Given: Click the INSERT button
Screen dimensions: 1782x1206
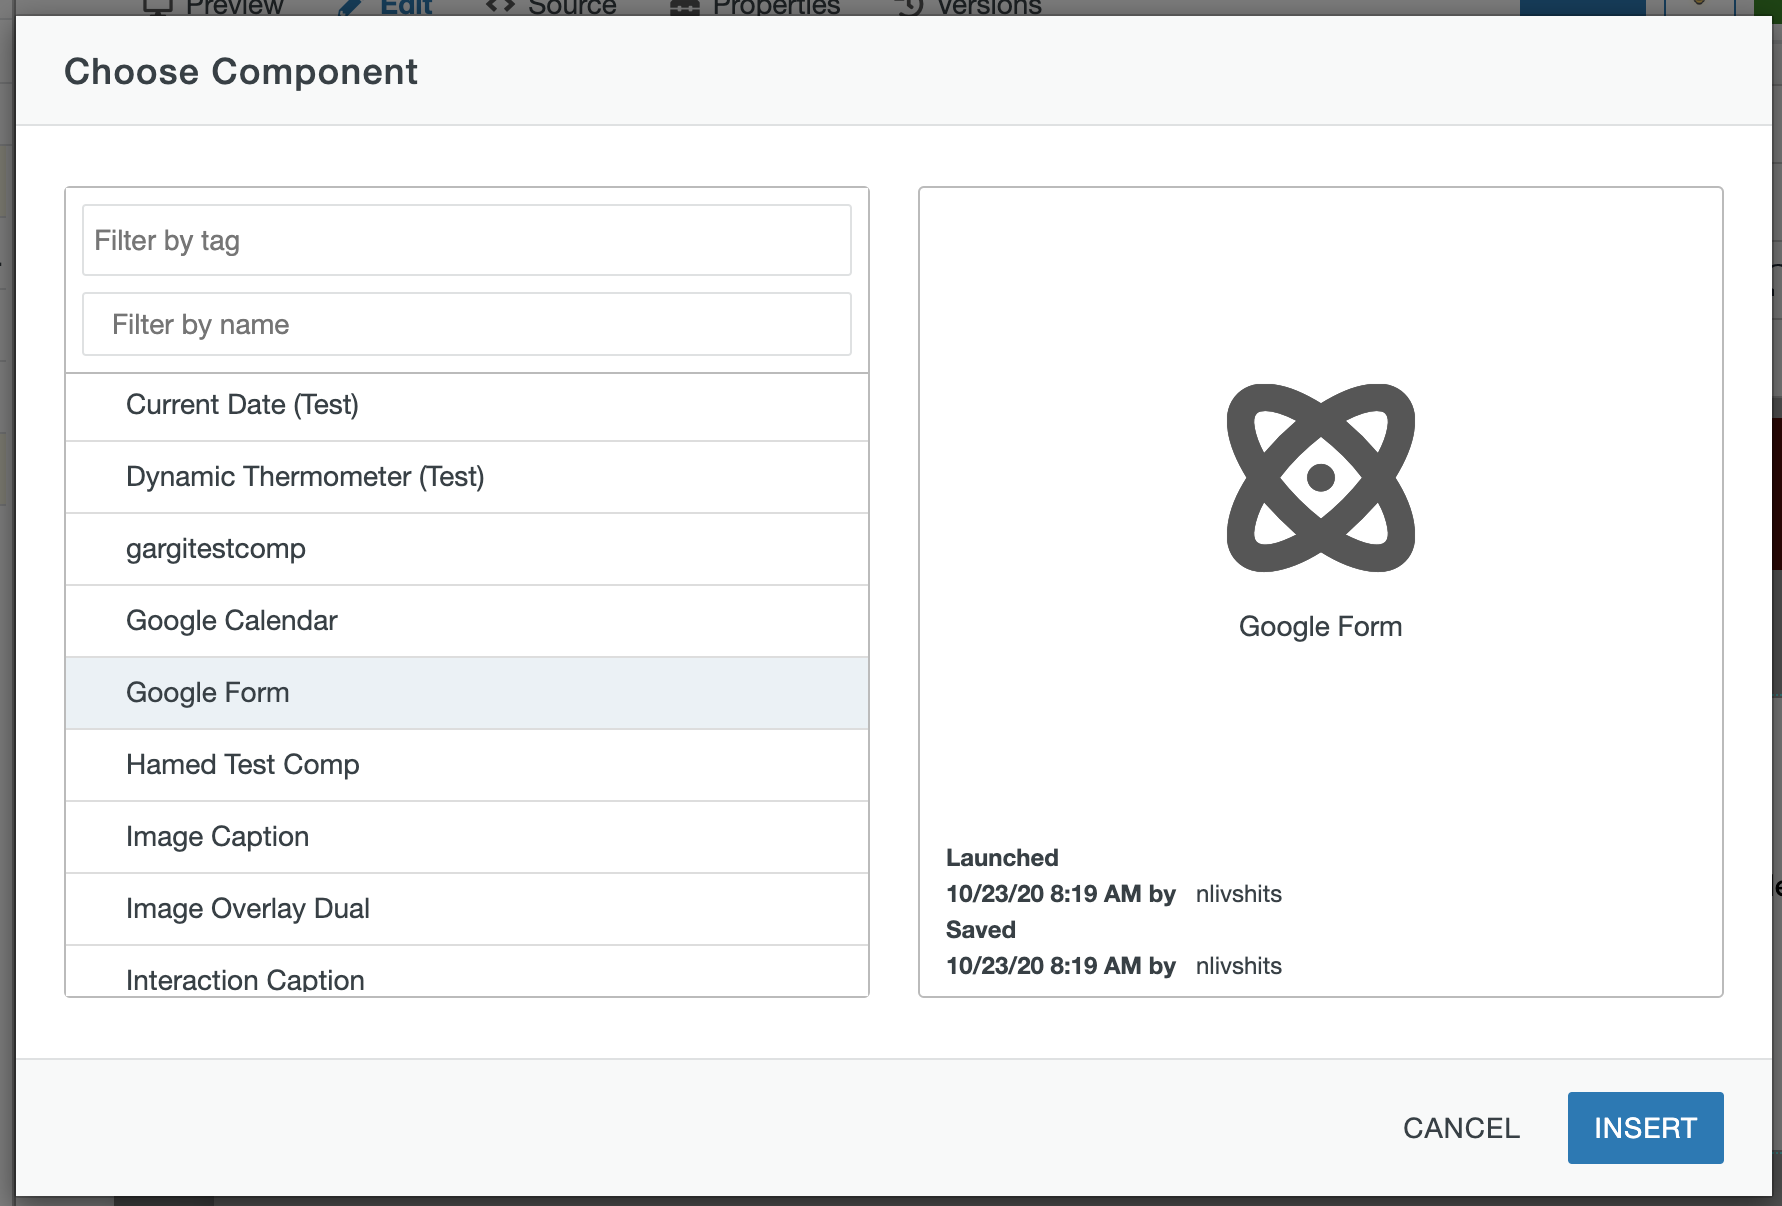Looking at the screenshot, I should point(1645,1127).
